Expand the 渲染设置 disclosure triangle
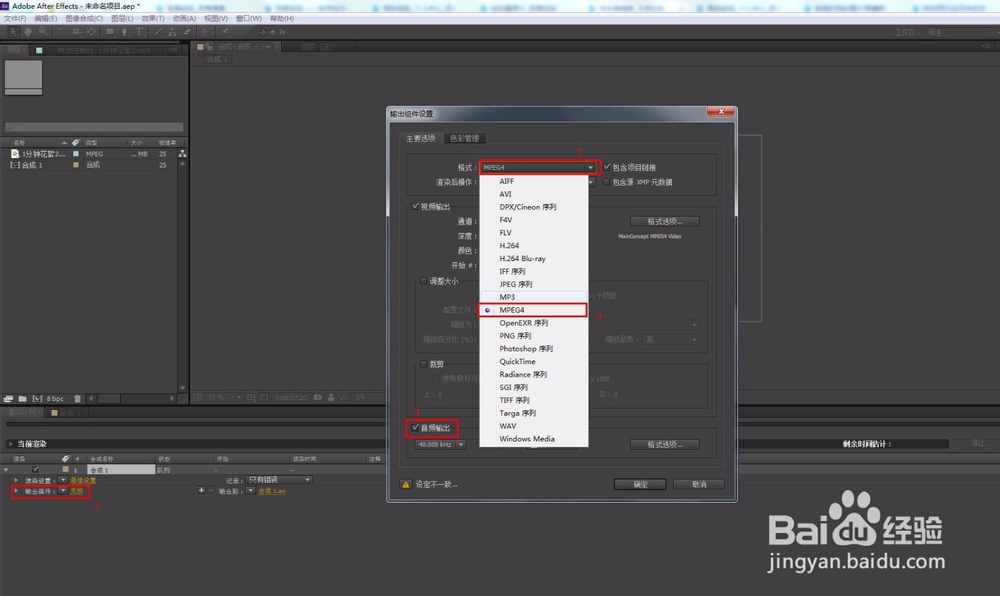 tap(16, 480)
